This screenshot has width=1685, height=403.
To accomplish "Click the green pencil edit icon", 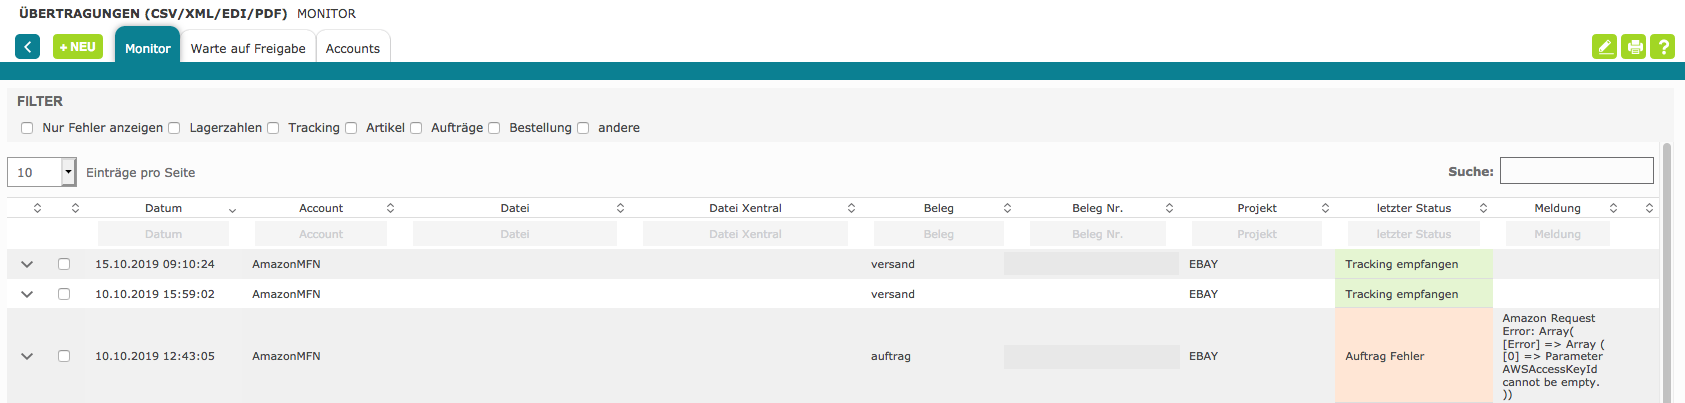I will pos(1604,47).
